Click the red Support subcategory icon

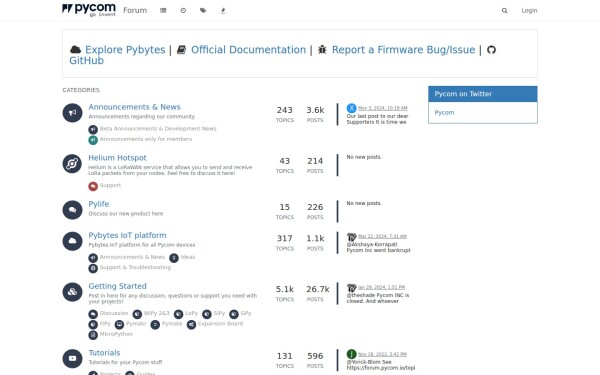93,186
